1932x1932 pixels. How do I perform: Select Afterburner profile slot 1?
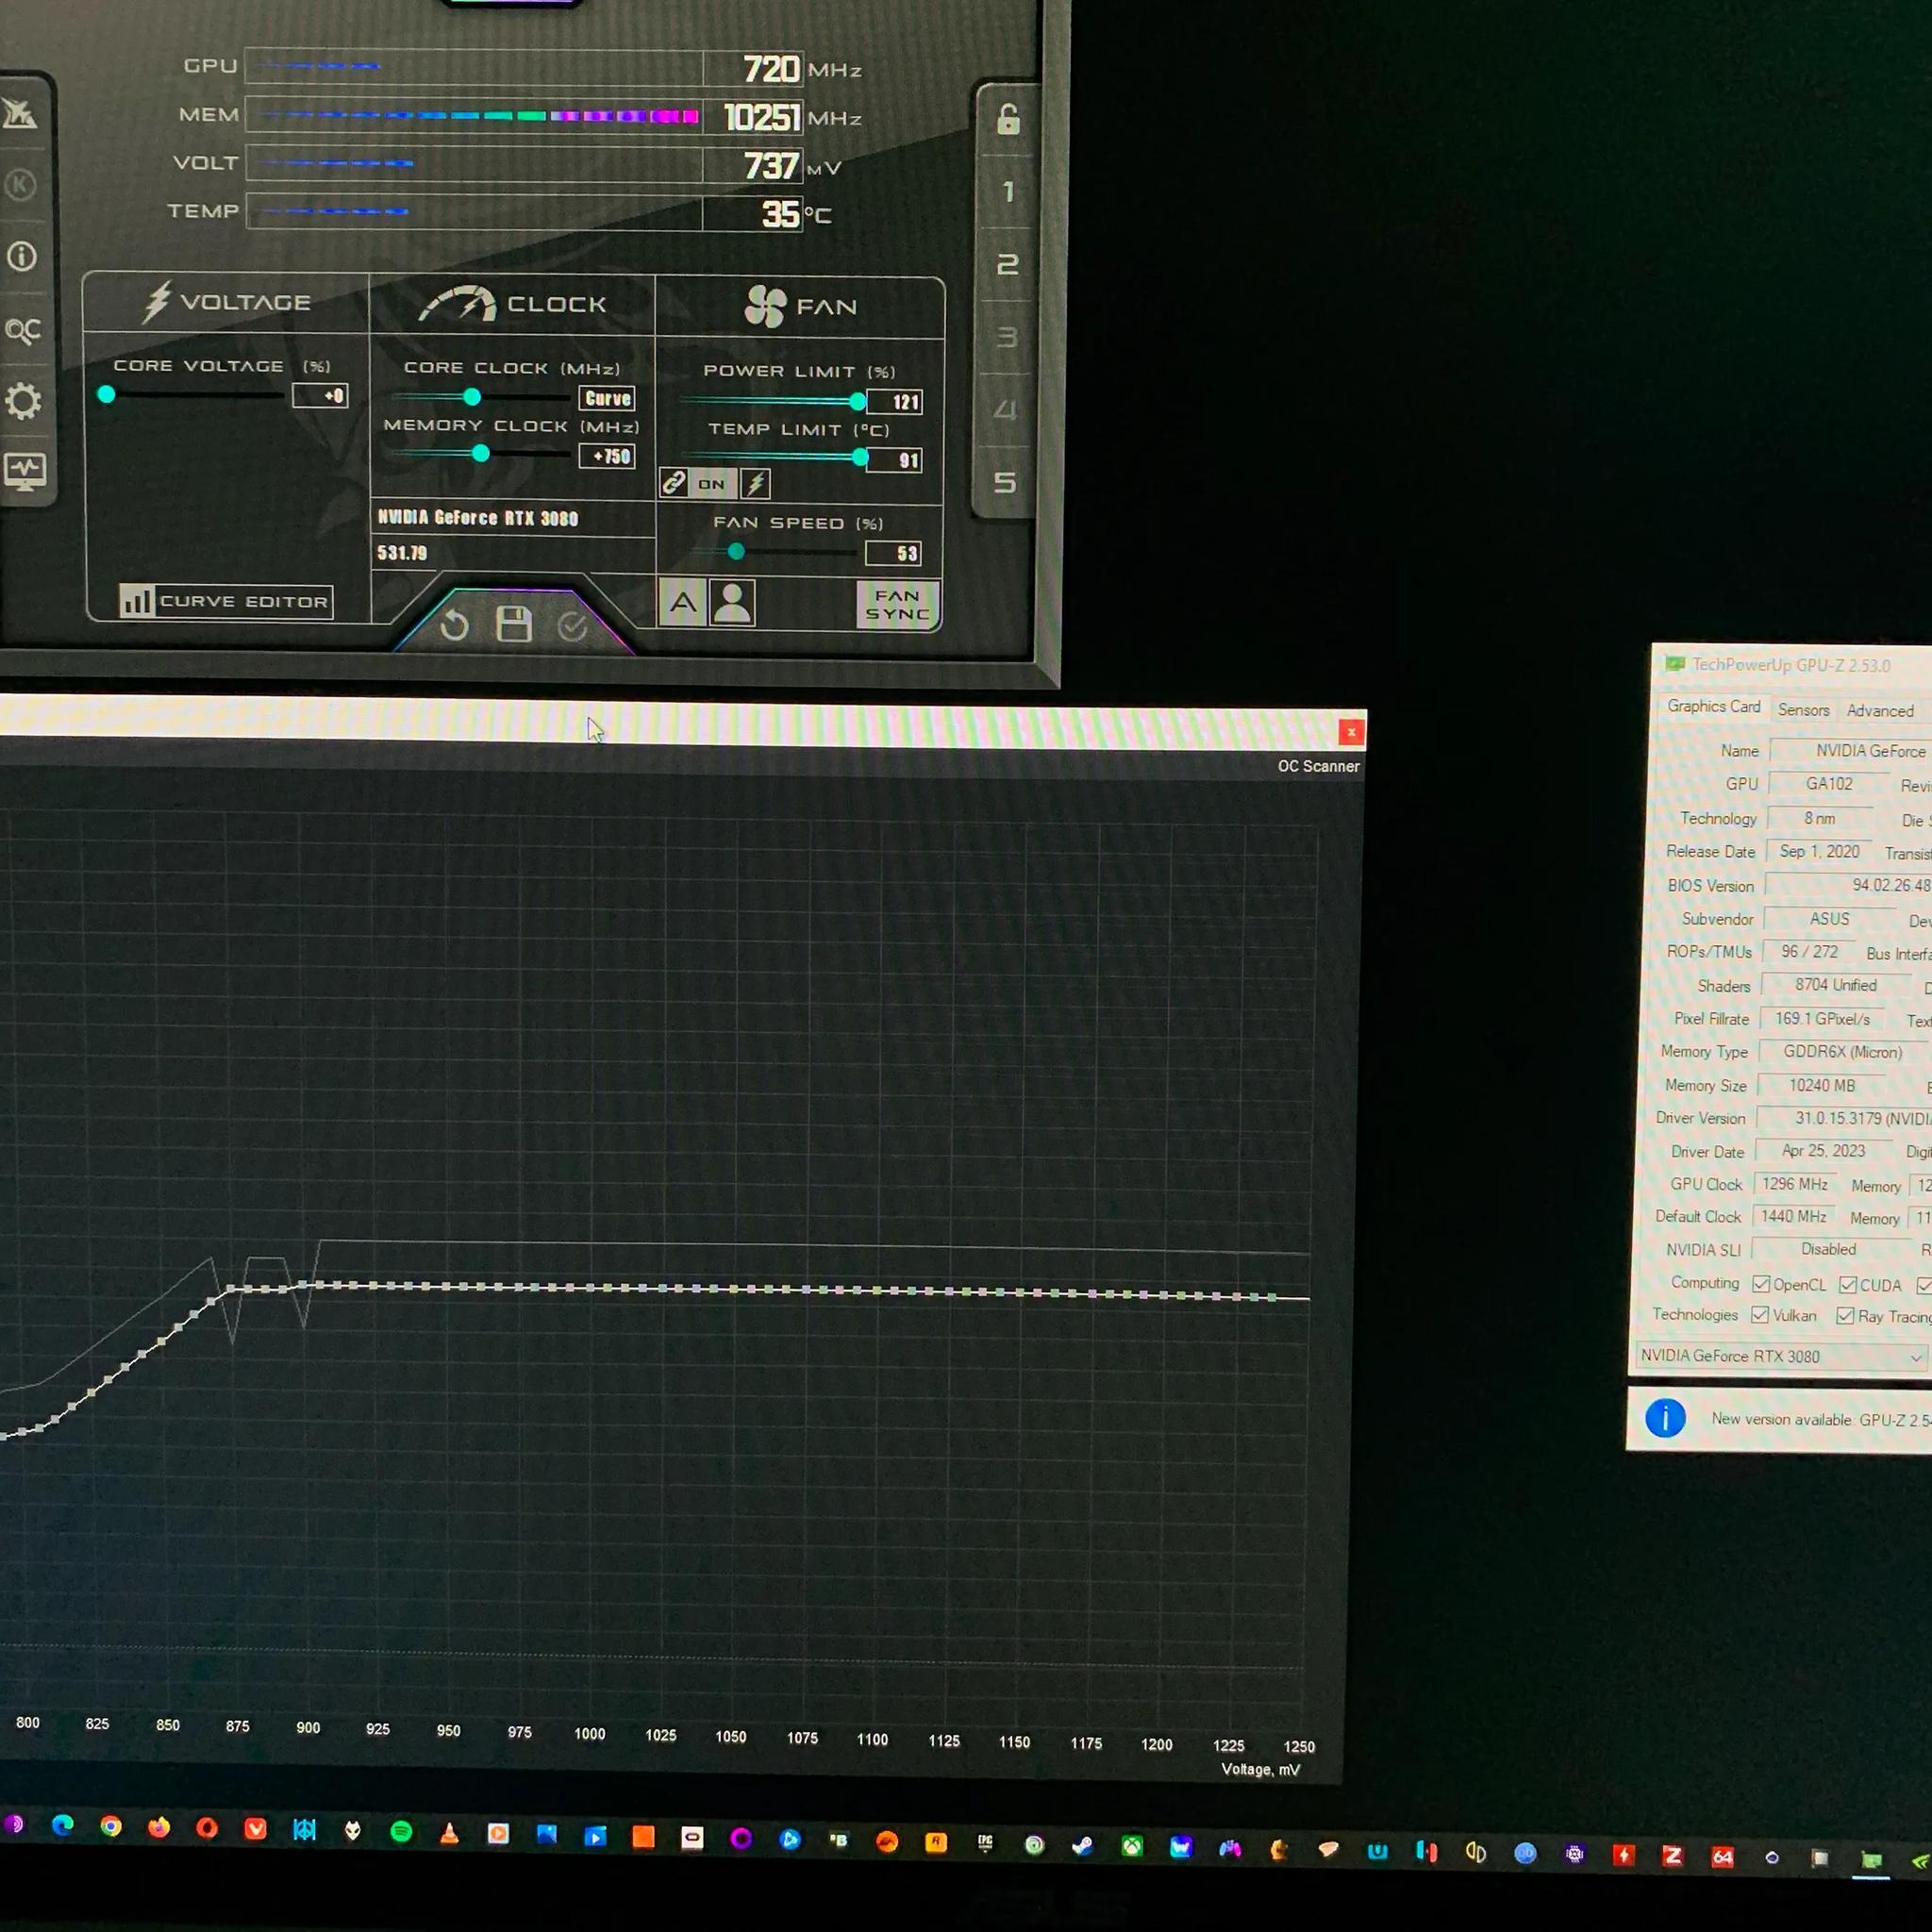(x=1007, y=191)
